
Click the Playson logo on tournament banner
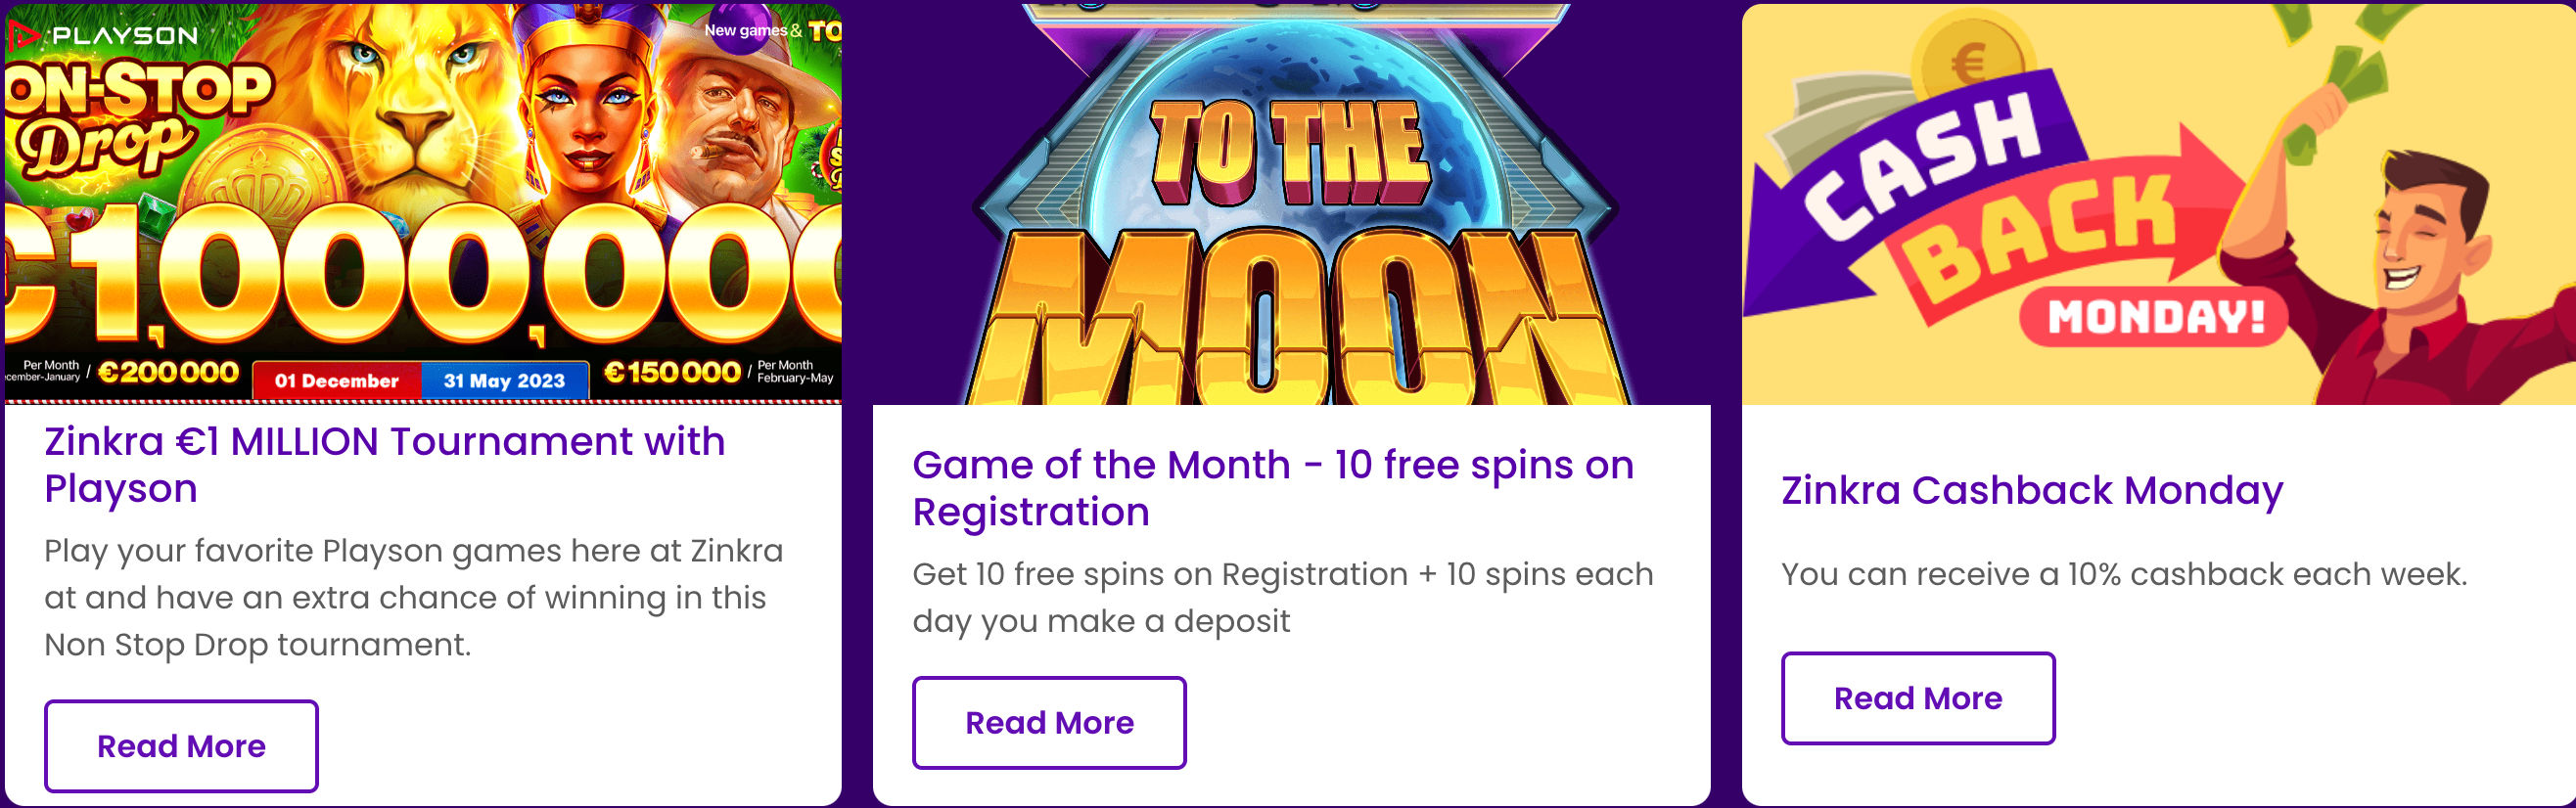point(103,36)
